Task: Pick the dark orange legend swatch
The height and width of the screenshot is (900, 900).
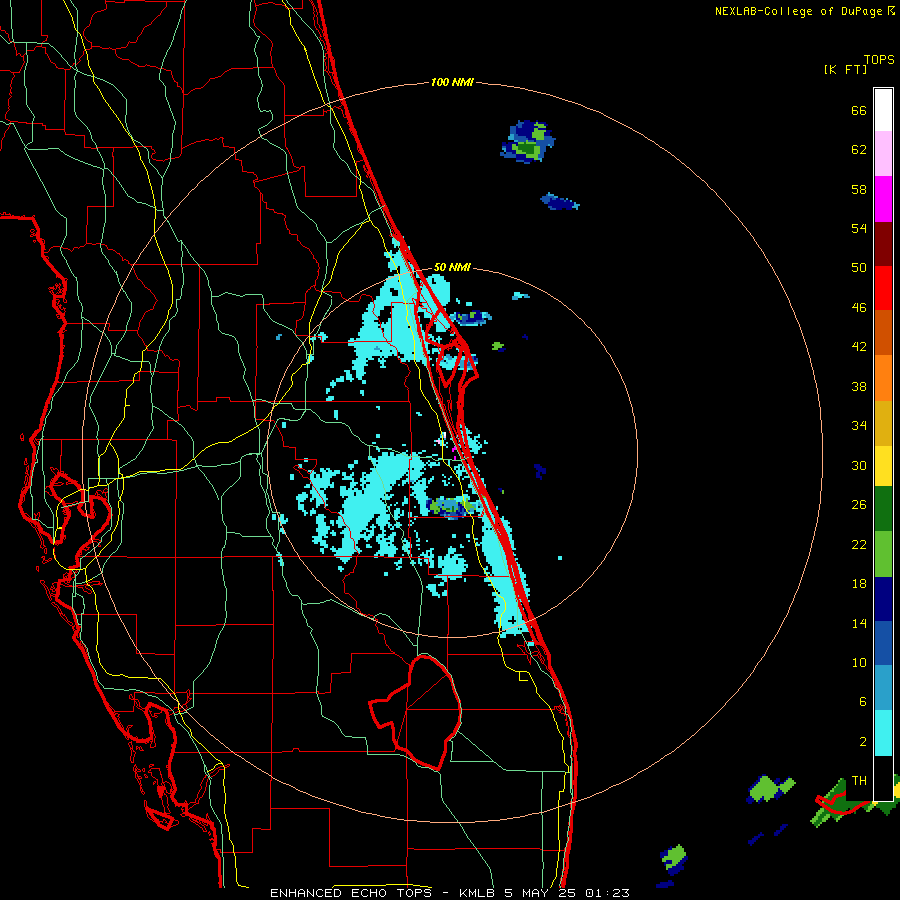Action: [883, 332]
